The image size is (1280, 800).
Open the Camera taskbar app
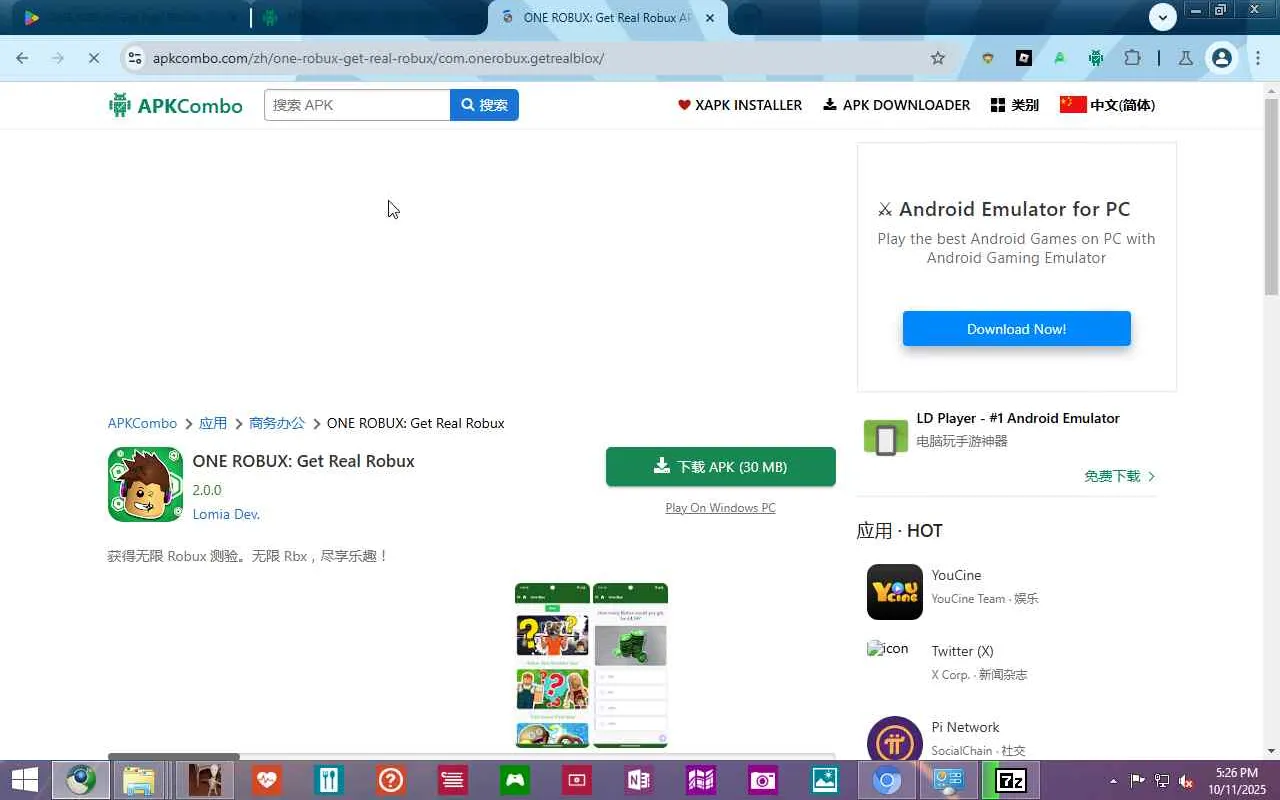[763, 780]
